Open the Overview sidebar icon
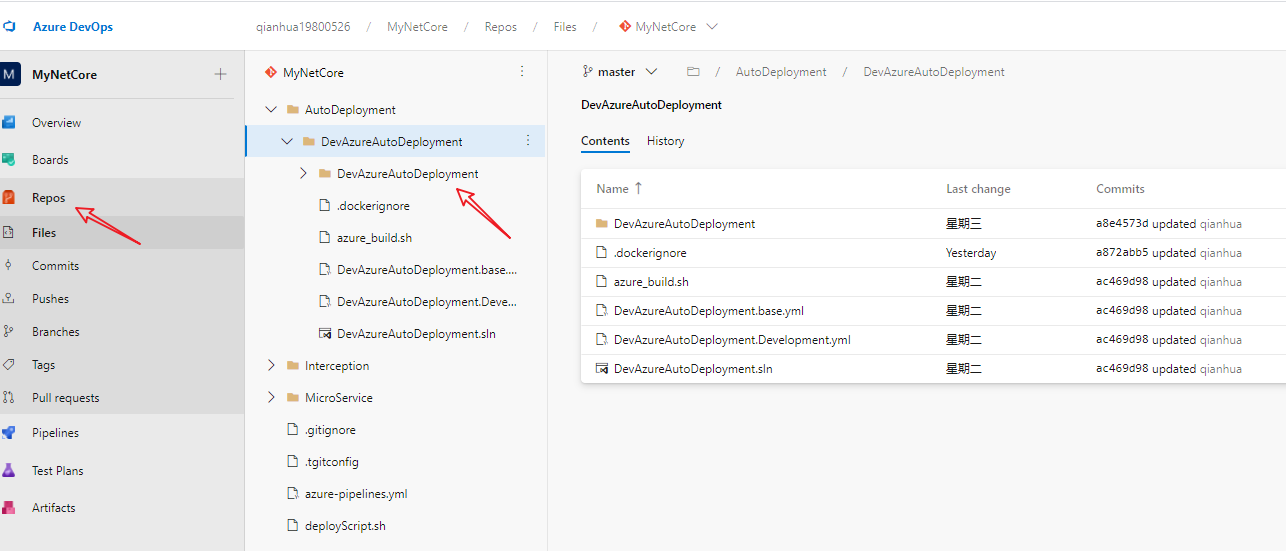The image size is (1286, 551). (x=9, y=123)
